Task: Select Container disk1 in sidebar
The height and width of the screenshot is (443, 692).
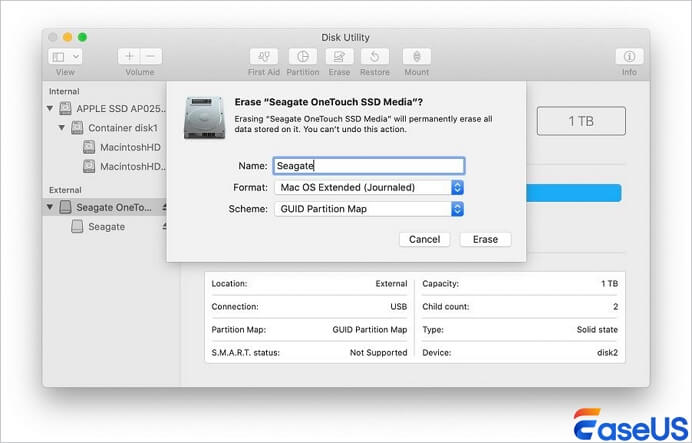Action: click(x=106, y=128)
